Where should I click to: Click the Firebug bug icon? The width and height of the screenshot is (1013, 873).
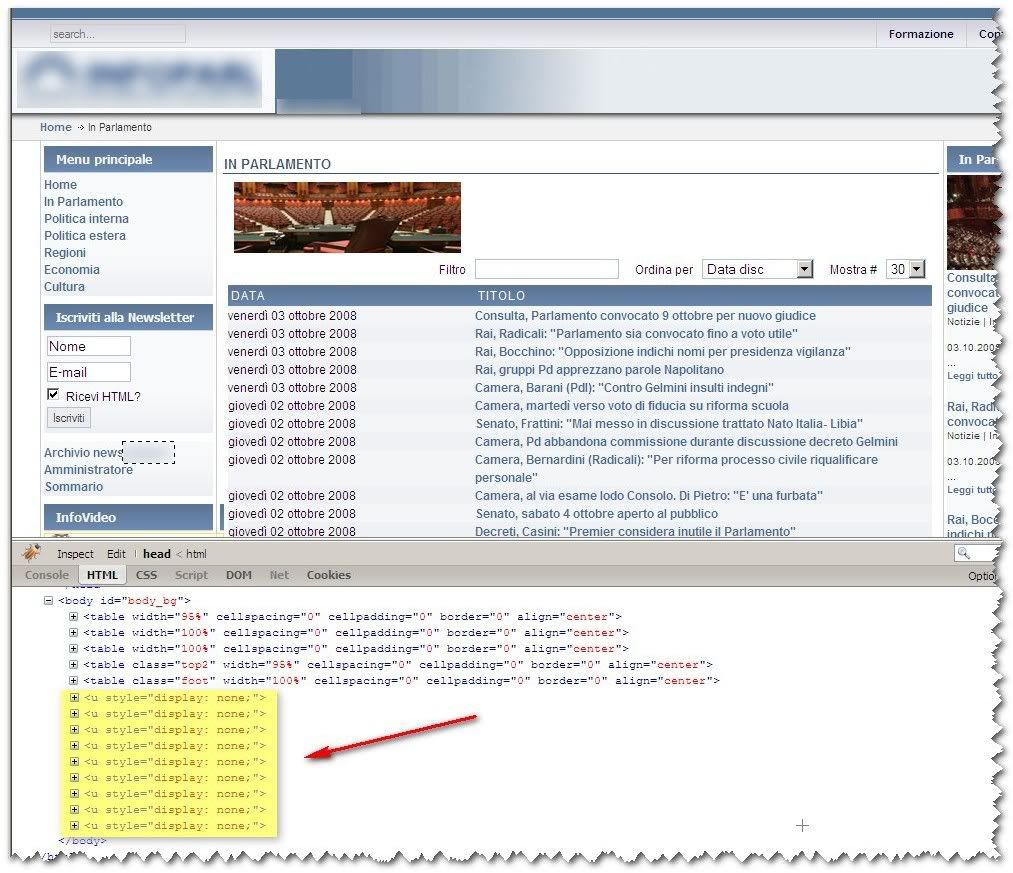33,553
